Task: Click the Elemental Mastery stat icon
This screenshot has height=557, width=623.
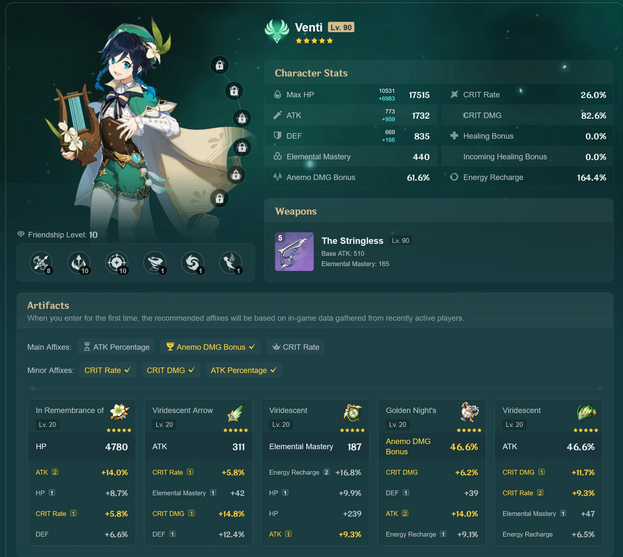Action: (x=277, y=157)
